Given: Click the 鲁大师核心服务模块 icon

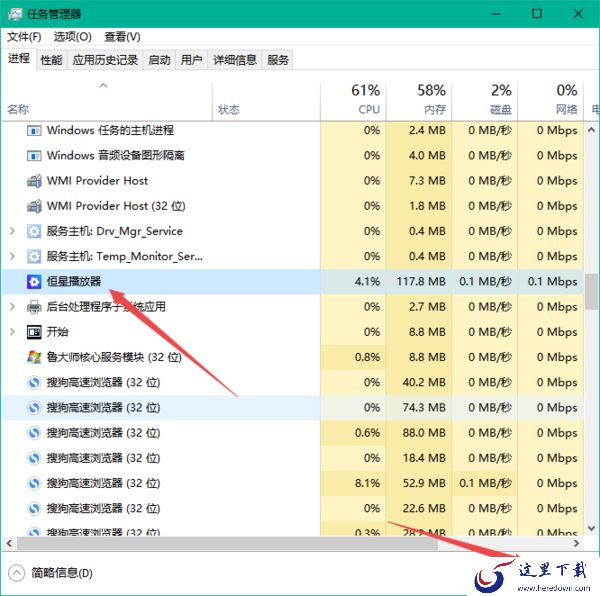Looking at the screenshot, I should pos(34,357).
